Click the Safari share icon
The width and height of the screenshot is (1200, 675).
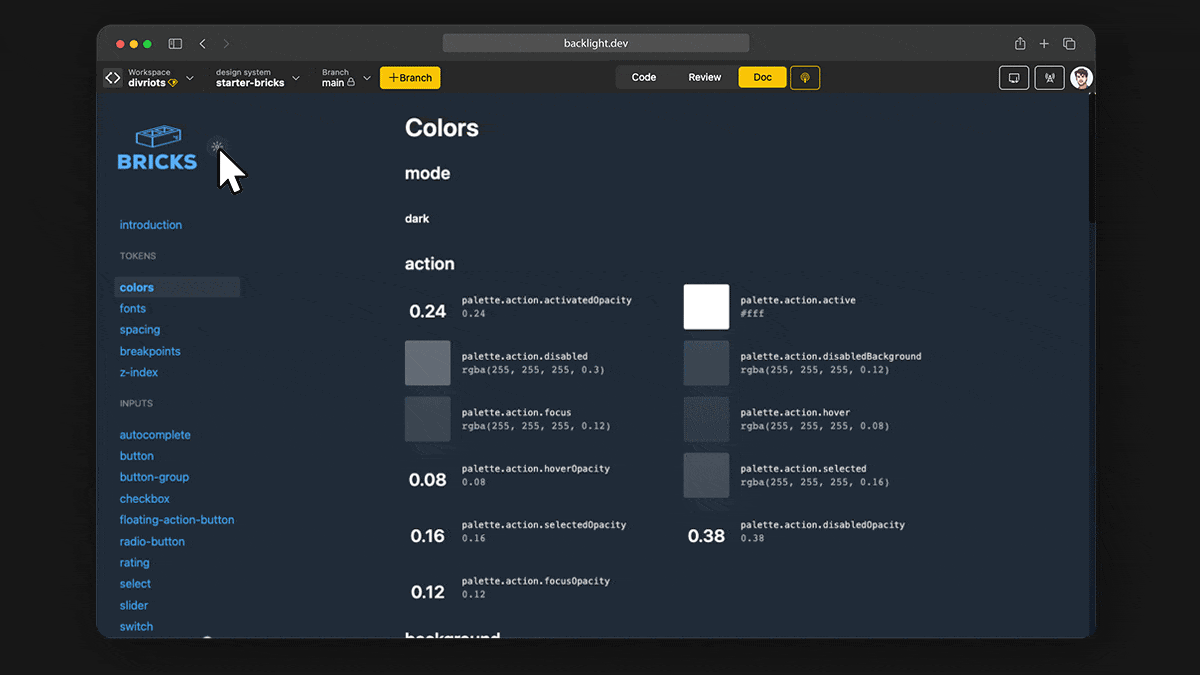[x=1020, y=44]
